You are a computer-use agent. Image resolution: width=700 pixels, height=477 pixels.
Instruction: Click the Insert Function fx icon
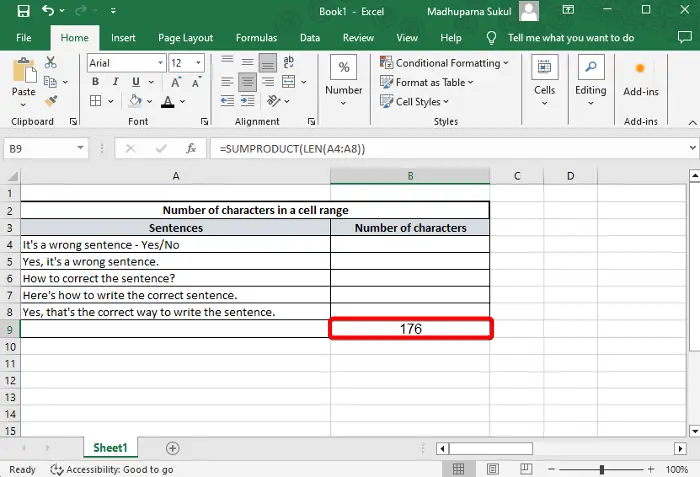pos(191,148)
